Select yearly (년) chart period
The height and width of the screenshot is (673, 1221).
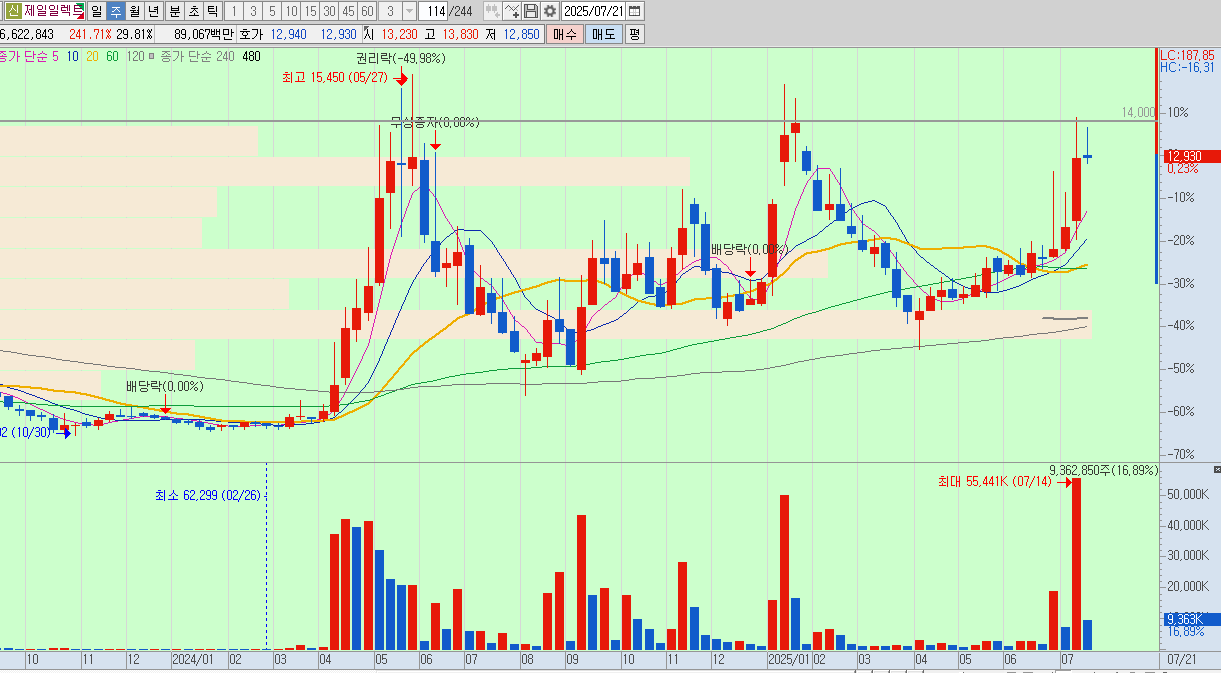(153, 11)
